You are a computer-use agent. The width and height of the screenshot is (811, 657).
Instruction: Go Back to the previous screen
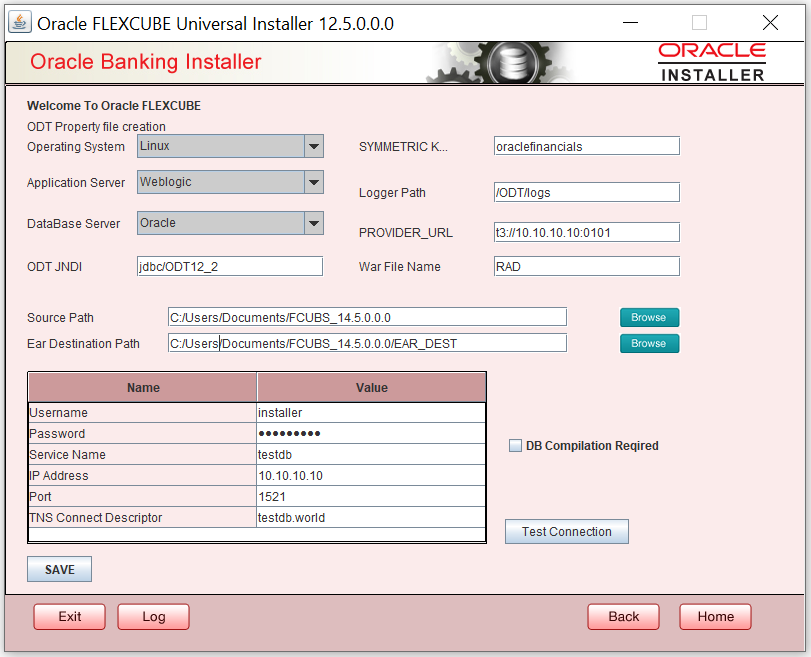pos(623,617)
